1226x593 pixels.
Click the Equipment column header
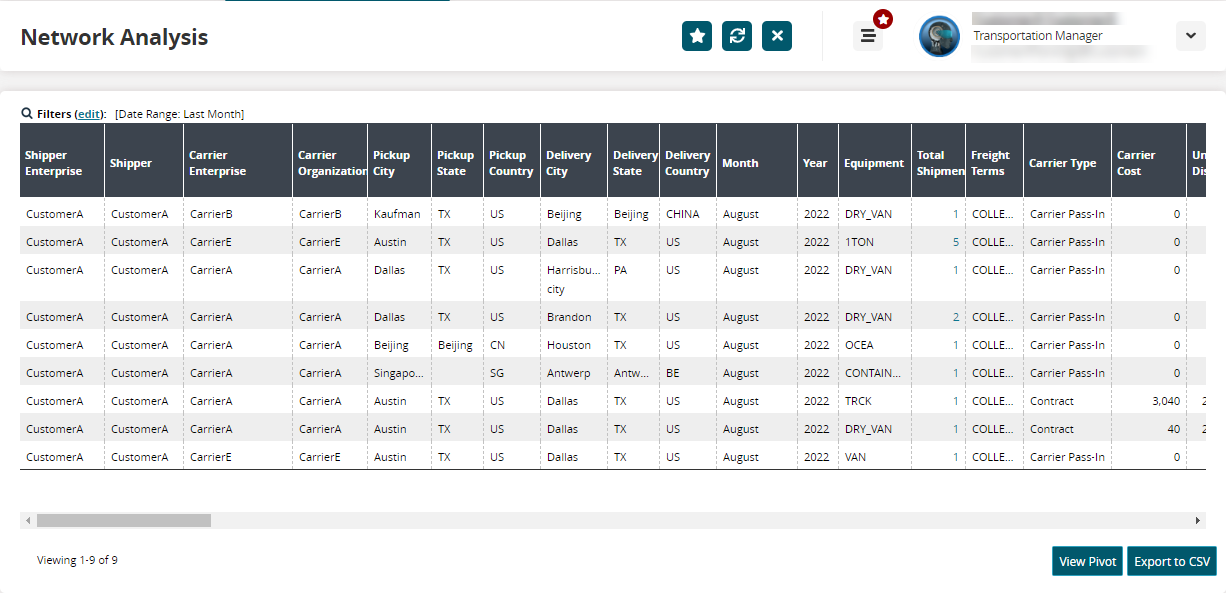874,163
